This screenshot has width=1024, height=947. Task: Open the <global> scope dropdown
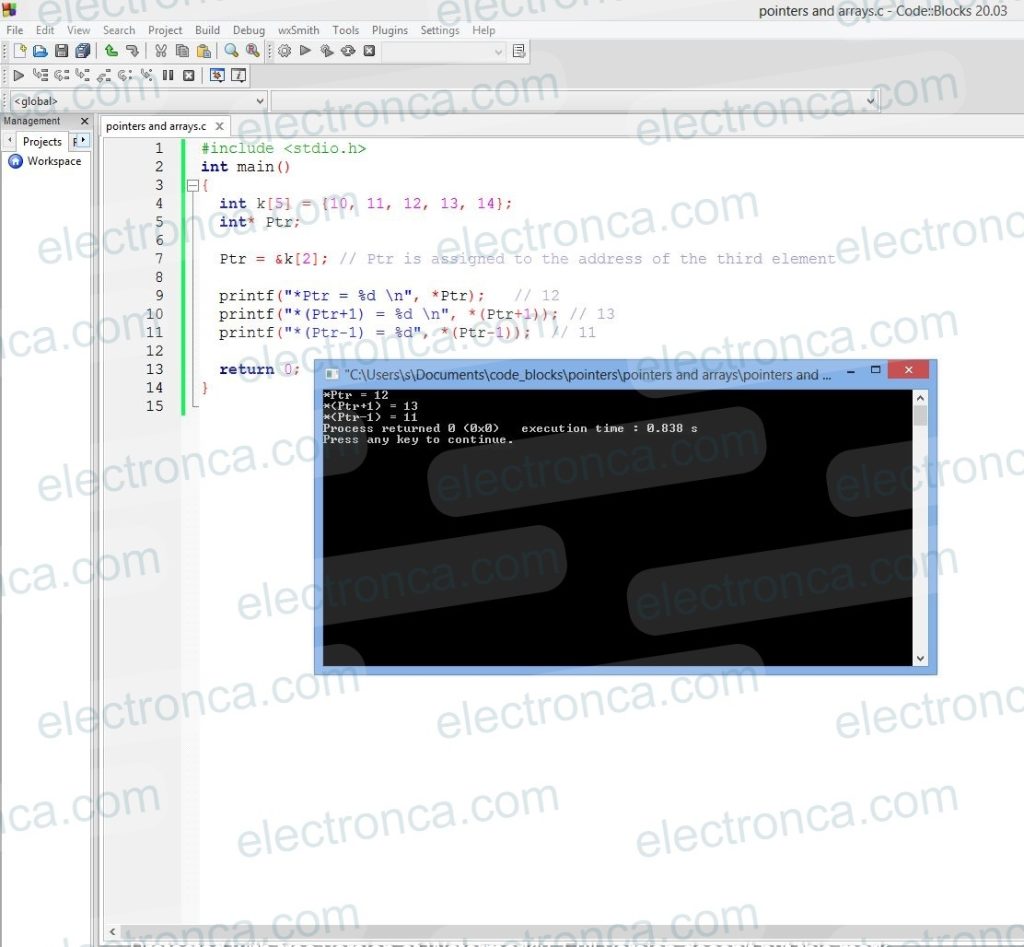pyautogui.click(x=260, y=101)
